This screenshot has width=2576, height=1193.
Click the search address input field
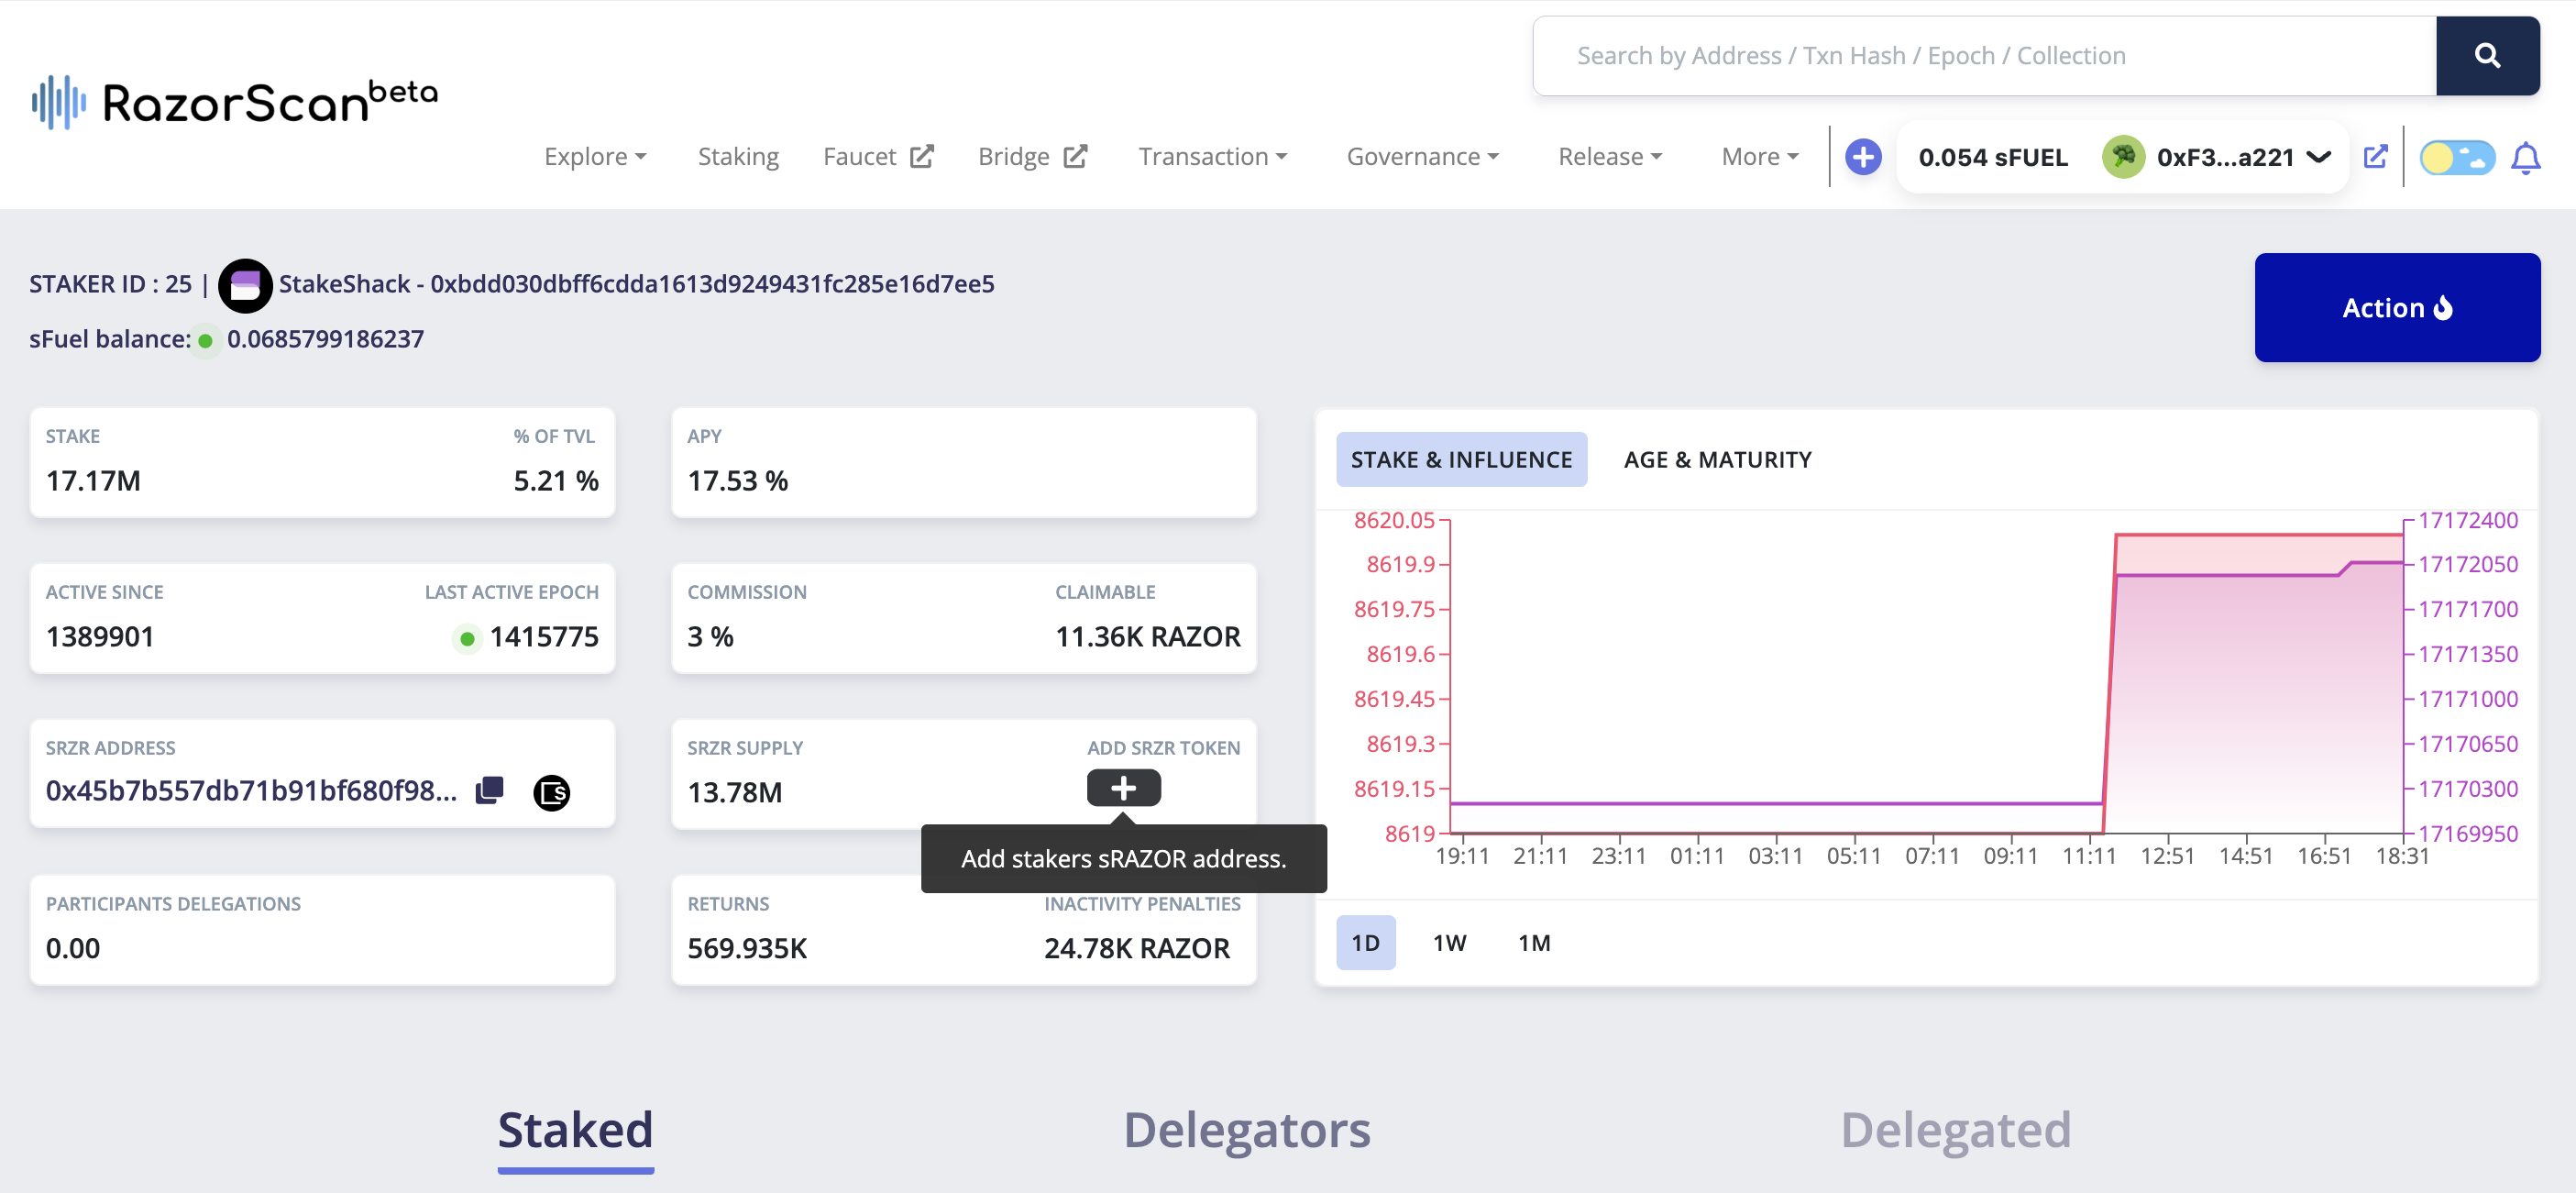click(1983, 56)
